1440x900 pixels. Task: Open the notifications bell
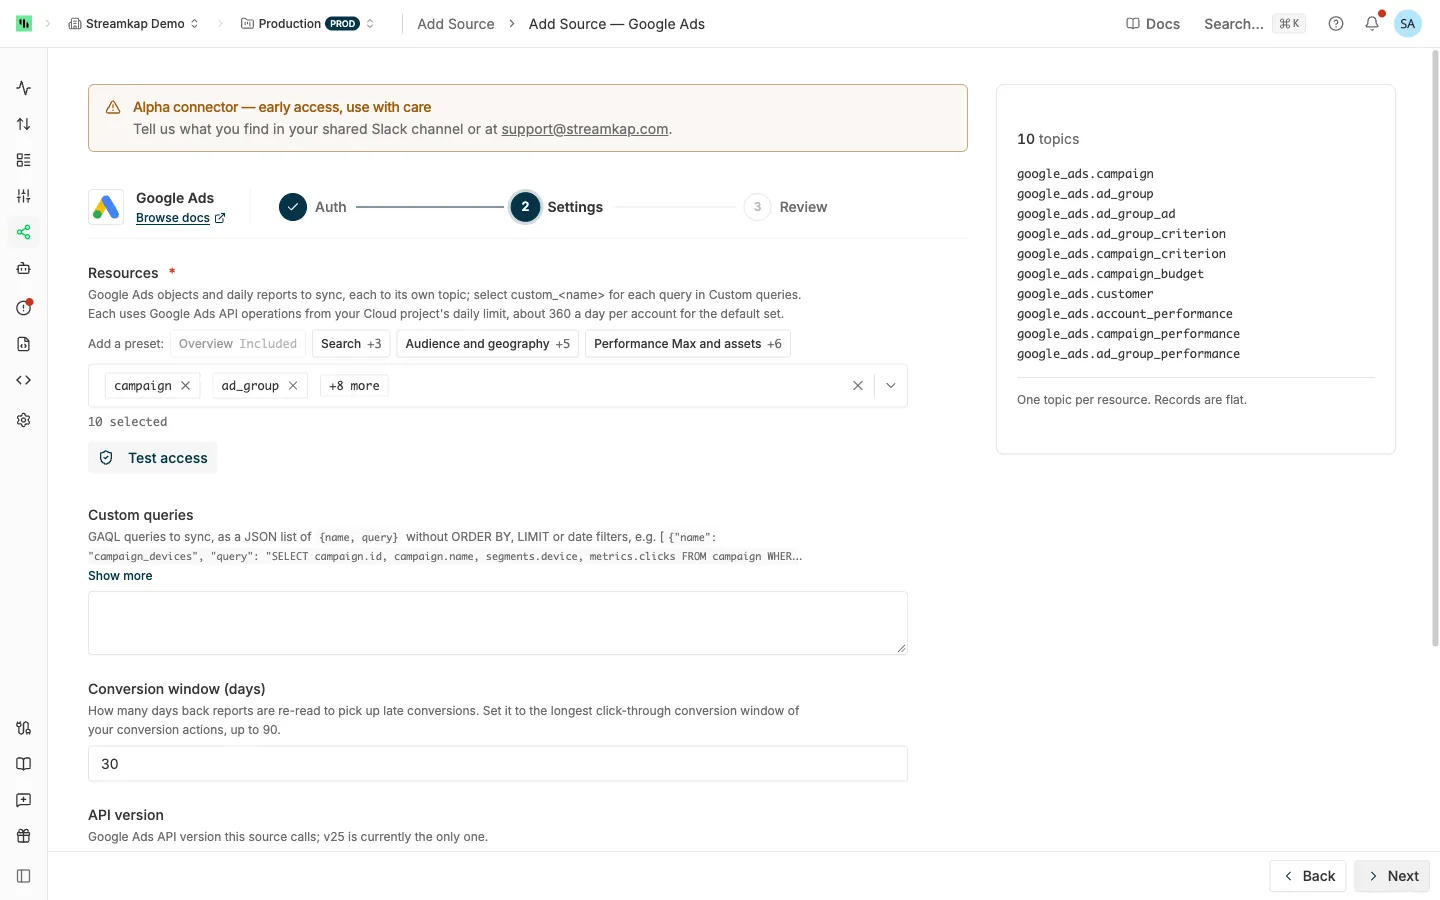tap(1372, 23)
